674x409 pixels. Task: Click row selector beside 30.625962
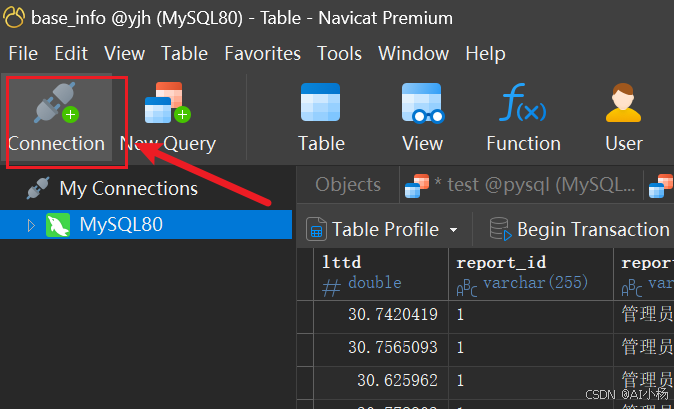[305, 382]
